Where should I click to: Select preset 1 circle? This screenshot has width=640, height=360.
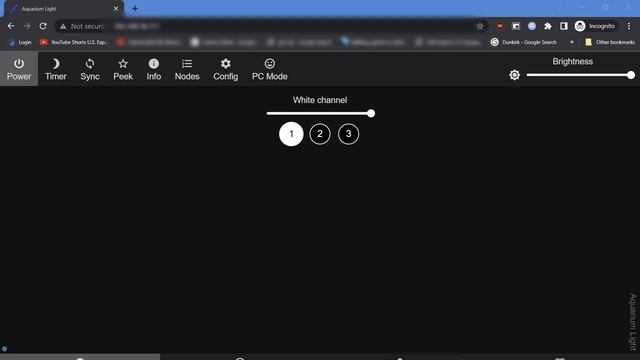coord(291,134)
